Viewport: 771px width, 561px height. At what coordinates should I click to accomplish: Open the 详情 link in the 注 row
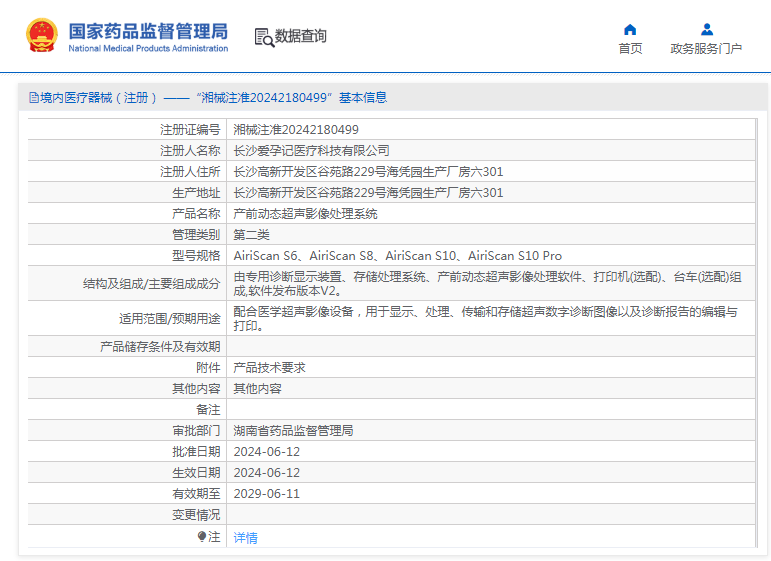(x=245, y=537)
